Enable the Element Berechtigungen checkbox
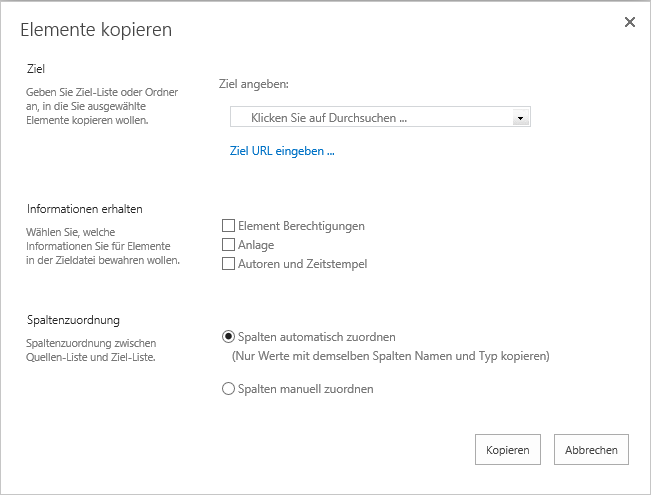Screen dimensions: 651x495 pyautogui.click(x=228, y=226)
